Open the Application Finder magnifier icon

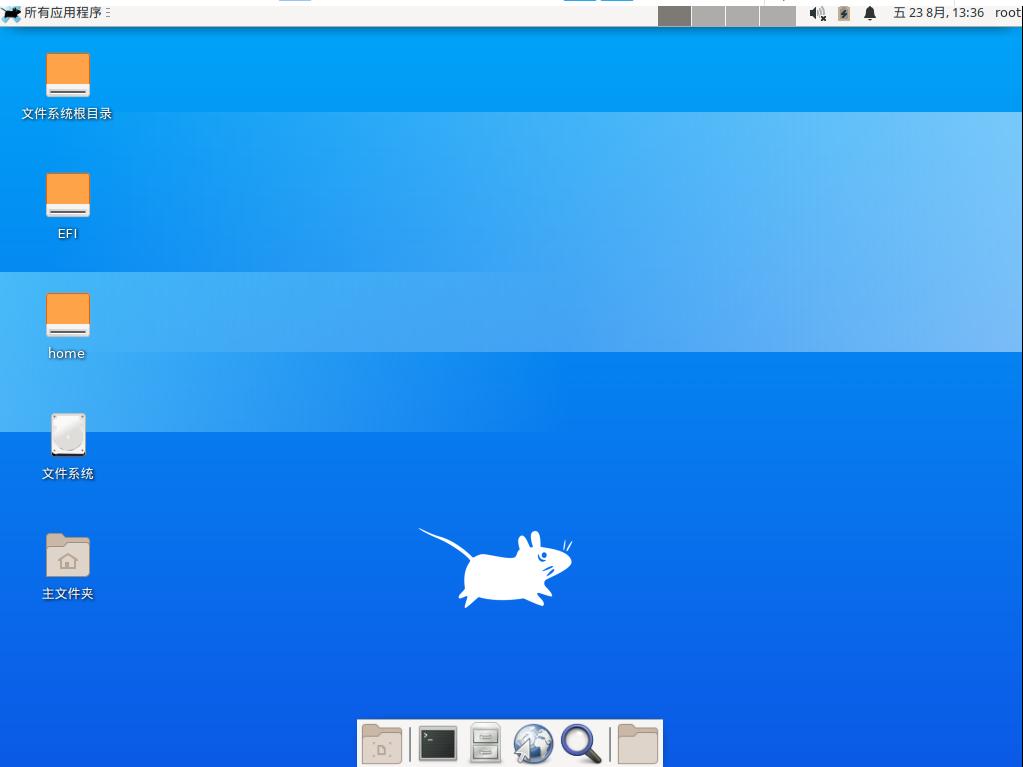[x=581, y=744]
